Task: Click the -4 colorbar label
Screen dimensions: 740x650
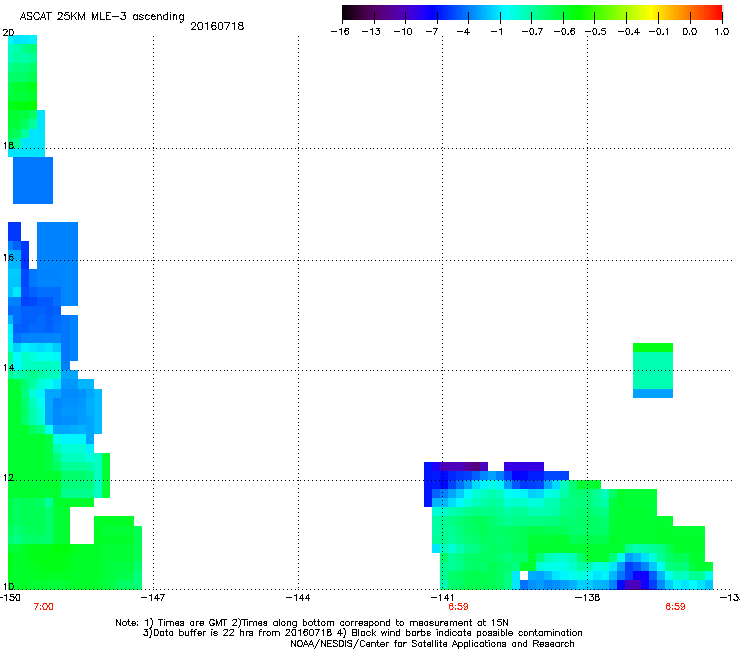Action: [x=463, y=32]
